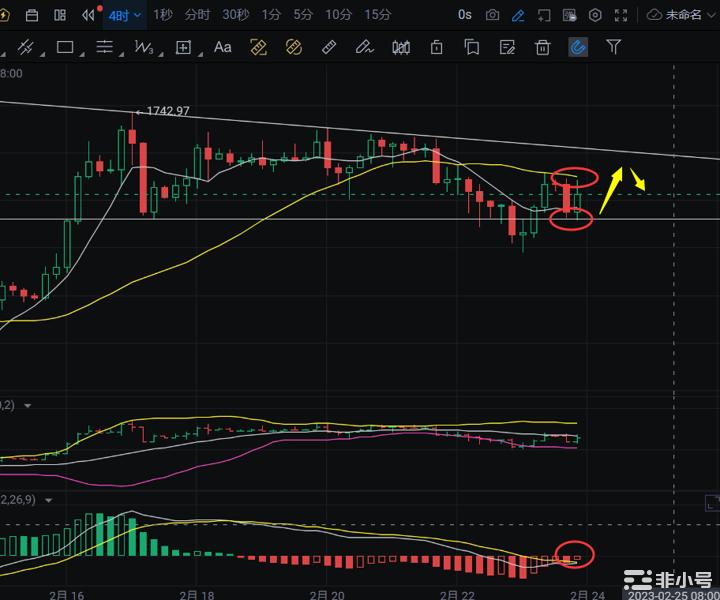Expand MACD indicator settings dropdown arrow
Viewport: 720px width, 600px height.
(48, 500)
